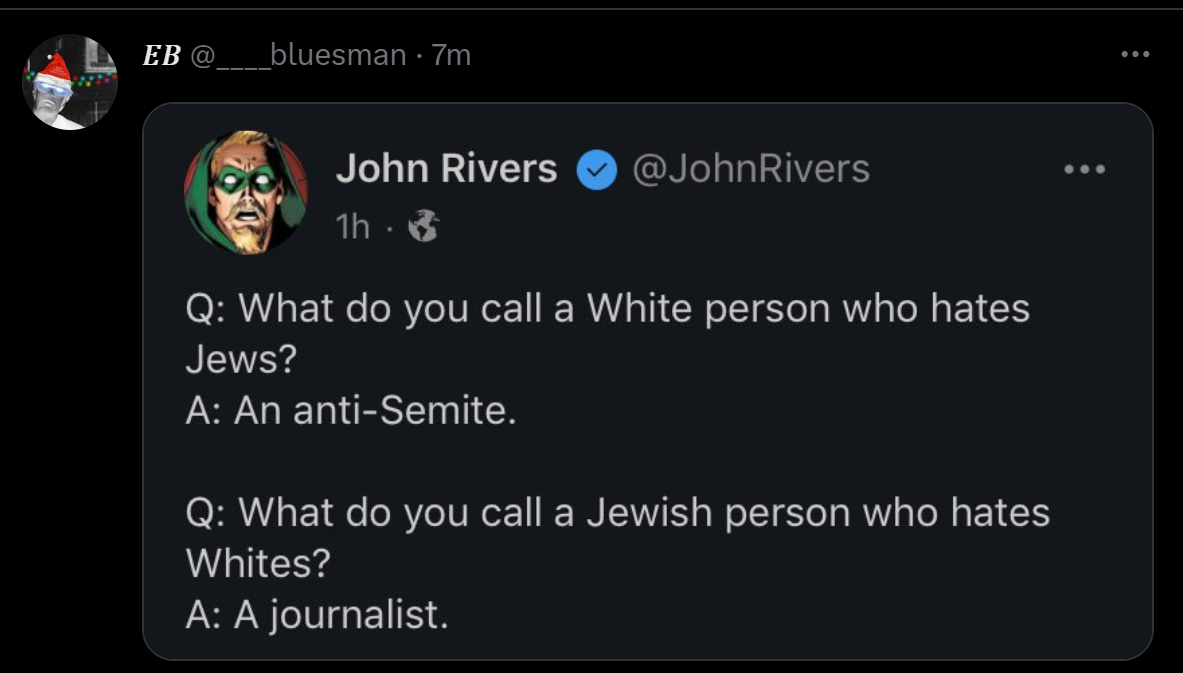Viewport: 1183px width, 673px height.
Task: Click the second "Q: What do you call" line
Action: (617, 512)
